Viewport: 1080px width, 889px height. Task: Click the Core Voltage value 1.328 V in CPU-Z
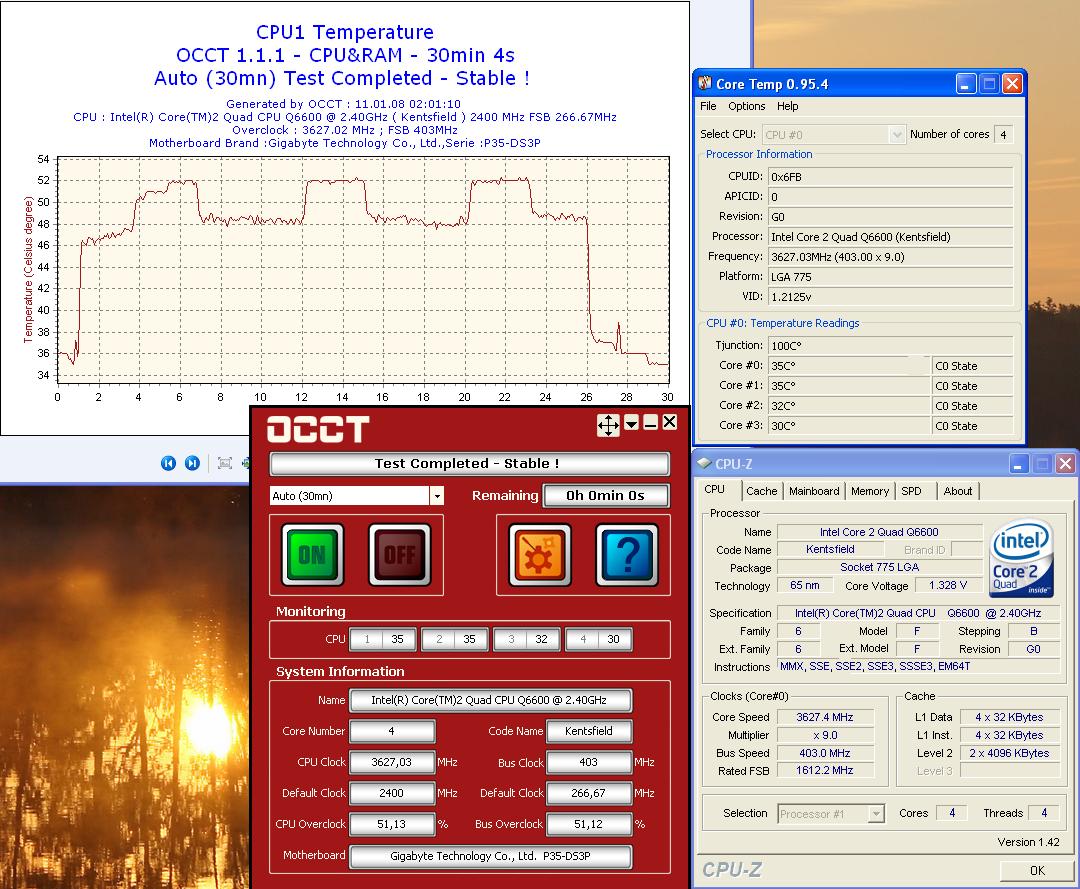[948, 585]
